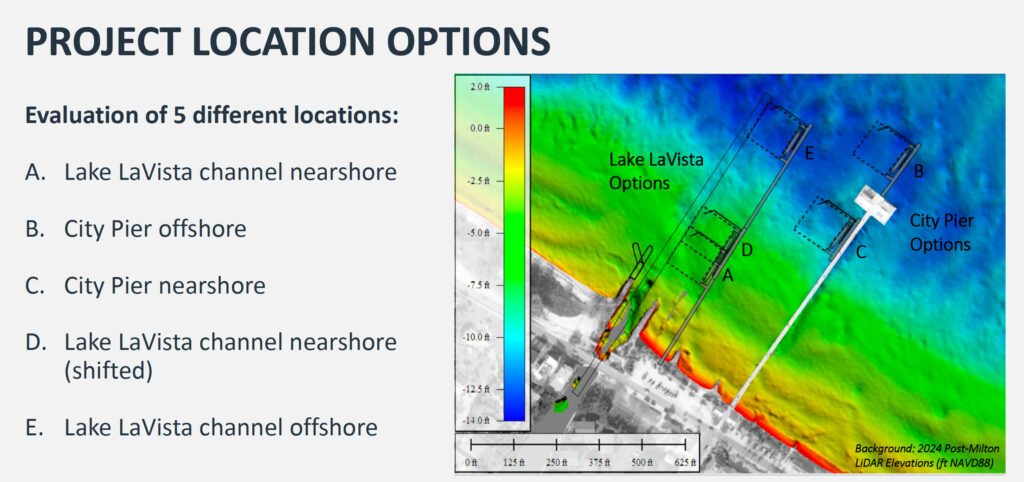Select list item B, City Pier offshore
The width and height of the screenshot is (1024, 482).
tap(136, 229)
